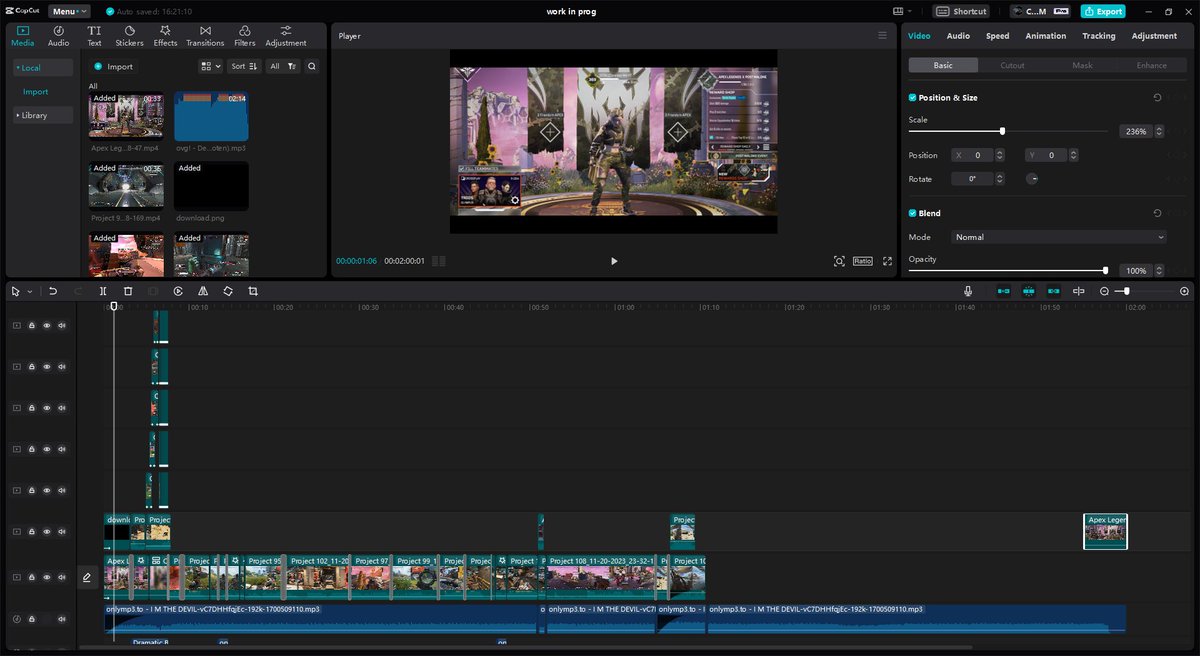Click the Import button in media panel
The width and height of the screenshot is (1200, 656).
(114, 66)
